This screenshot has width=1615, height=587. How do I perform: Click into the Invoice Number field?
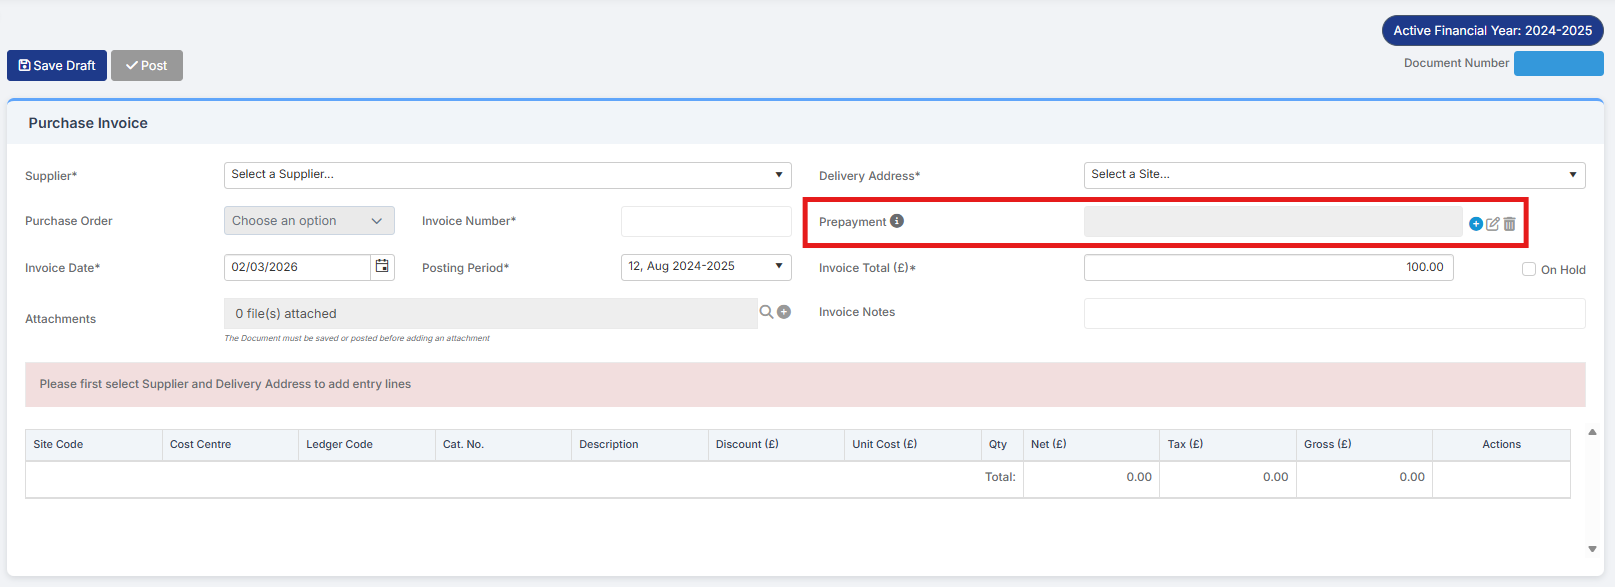point(705,221)
